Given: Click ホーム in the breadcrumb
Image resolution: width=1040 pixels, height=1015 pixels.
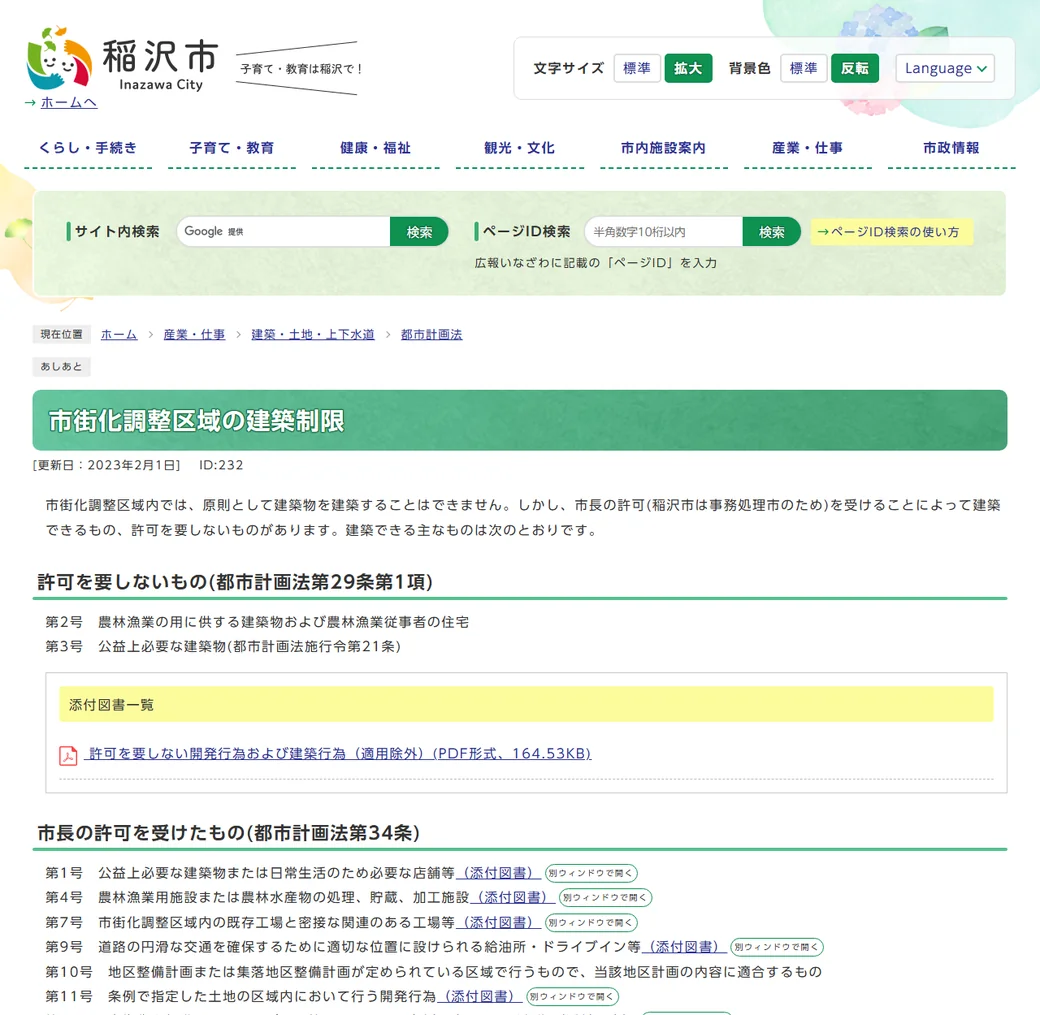Looking at the screenshot, I should pyautogui.click(x=119, y=334).
